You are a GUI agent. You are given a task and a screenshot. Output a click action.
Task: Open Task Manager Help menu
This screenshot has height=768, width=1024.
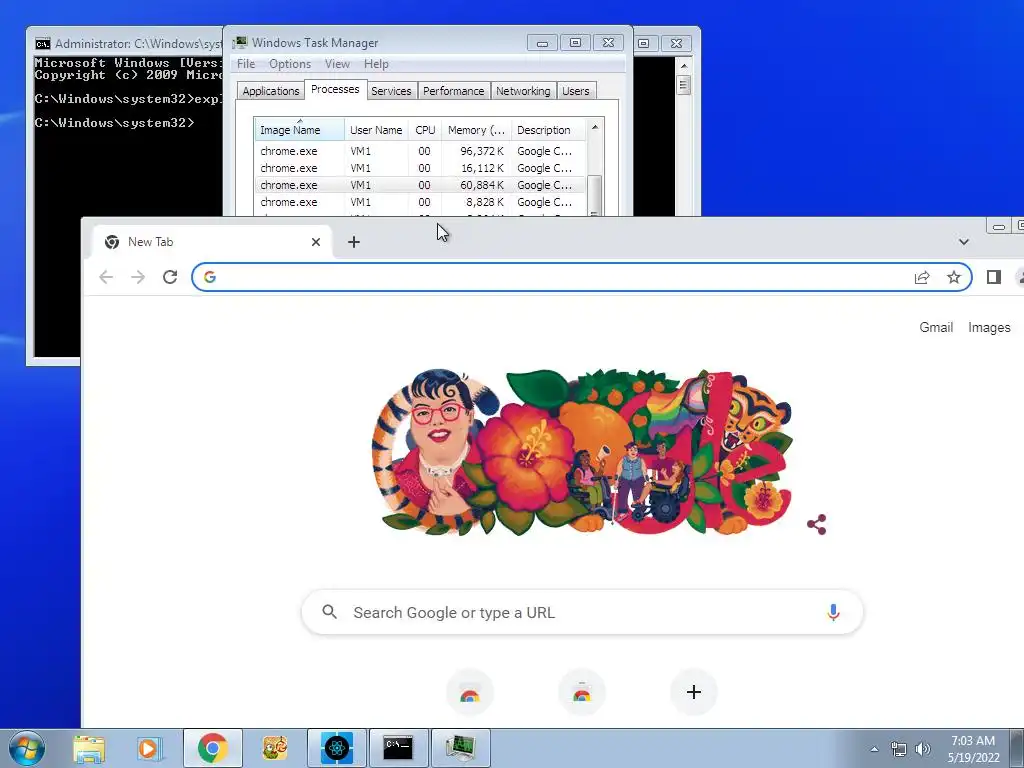[376, 64]
